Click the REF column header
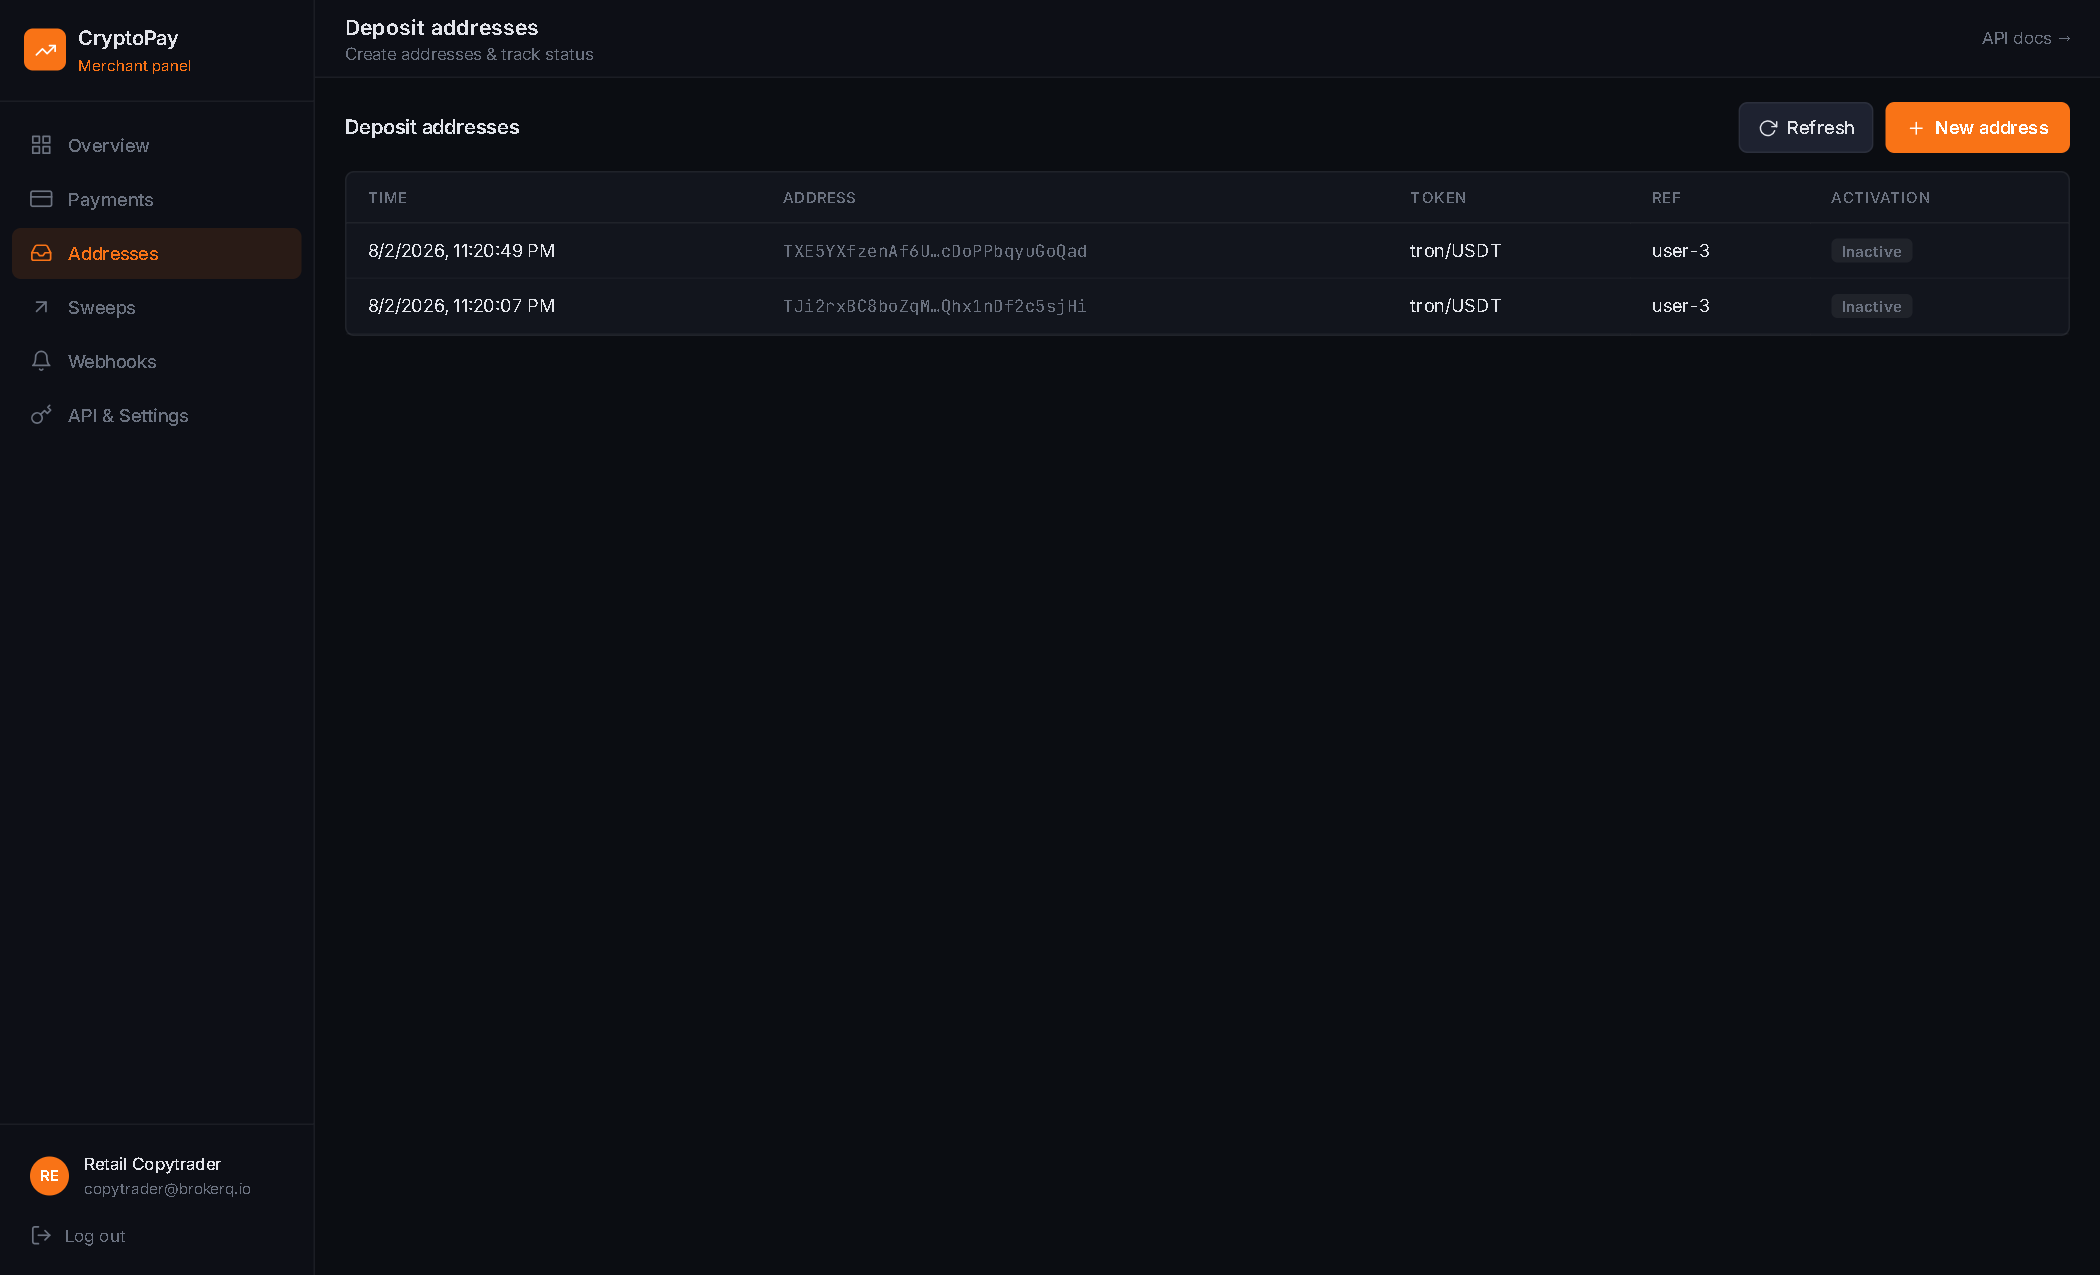Screen dimensions: 2100x1275 coord(1666,198)
